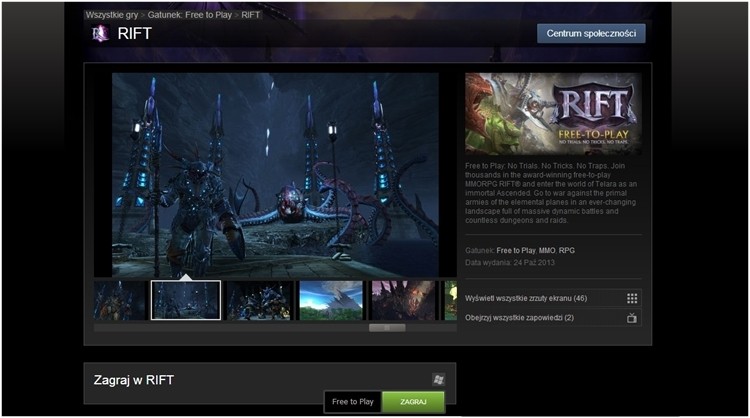Click the RIFT breadcrumb link
Viewport: 750px width, 418px height.
251,15
